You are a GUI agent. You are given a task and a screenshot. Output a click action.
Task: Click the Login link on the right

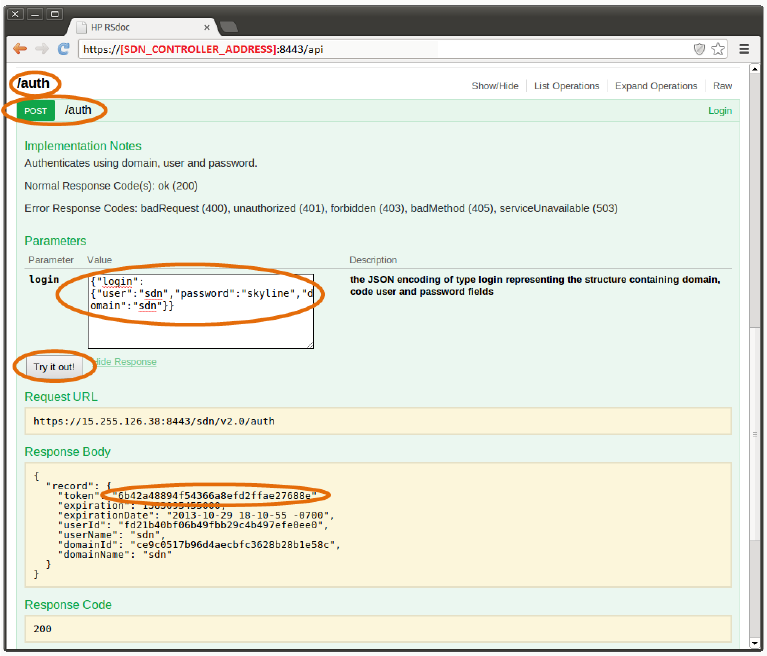[719, 111]
